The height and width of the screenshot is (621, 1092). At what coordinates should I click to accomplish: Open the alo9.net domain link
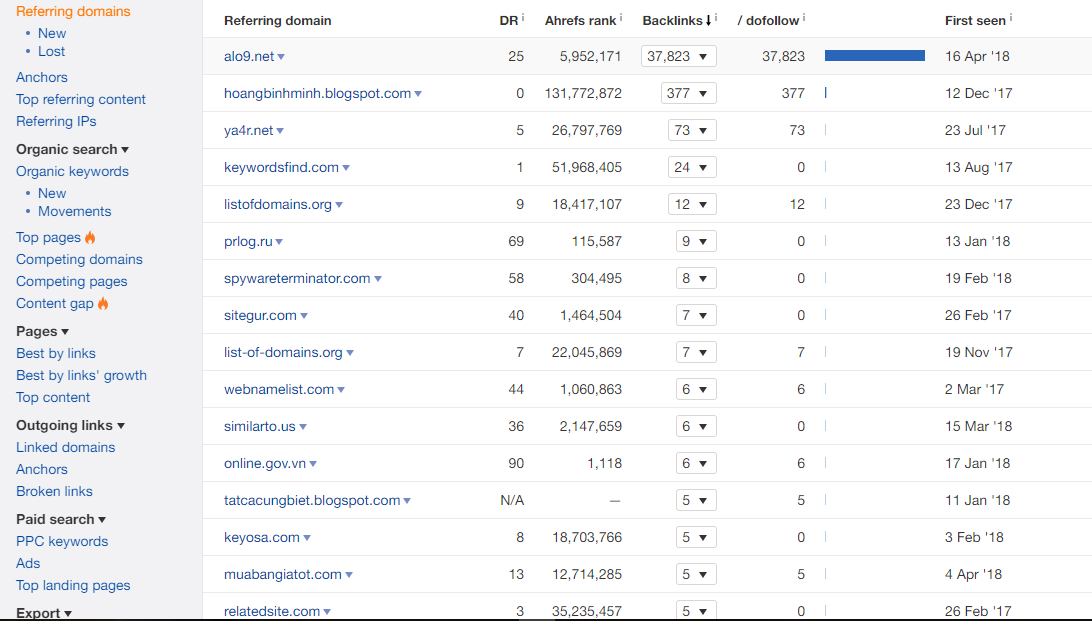(x=249, y=56)
